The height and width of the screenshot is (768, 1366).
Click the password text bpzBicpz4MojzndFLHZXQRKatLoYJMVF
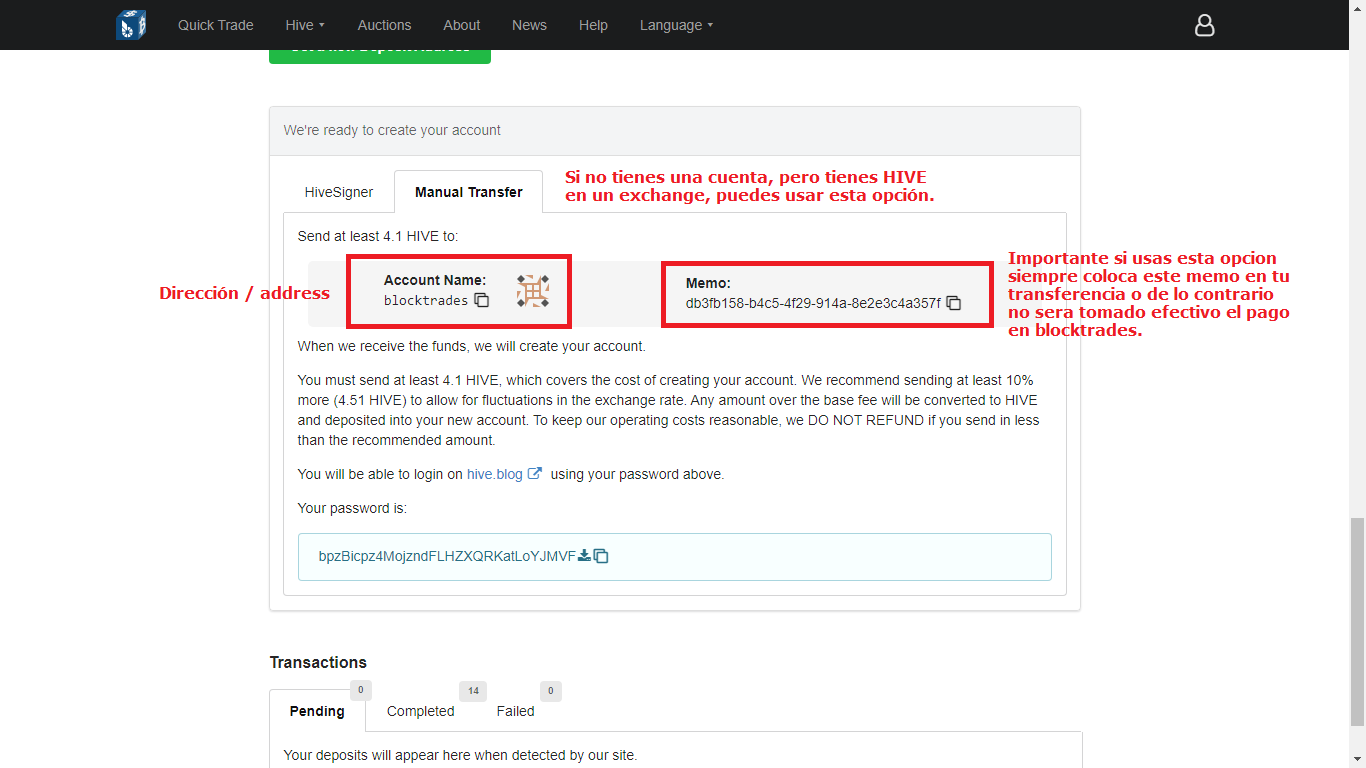tap(447, 556)
